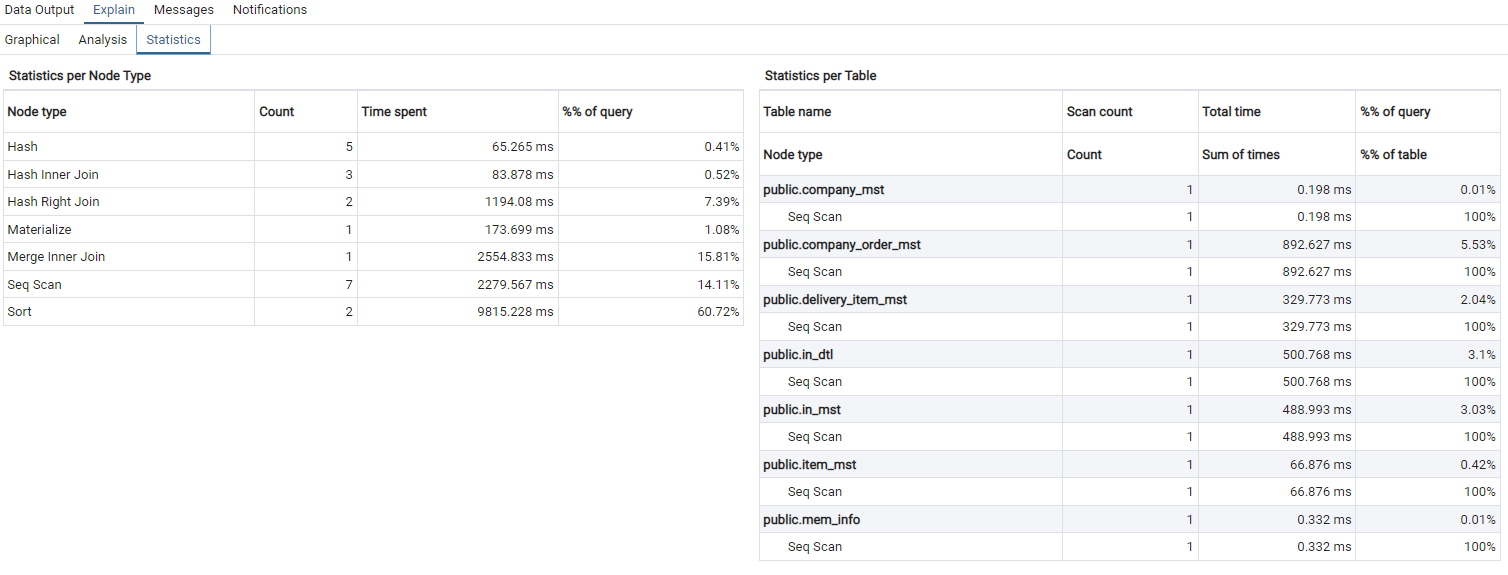Select the Merge Inner Join row
Screen dimensions: 1508x575
tap(374, 257)
